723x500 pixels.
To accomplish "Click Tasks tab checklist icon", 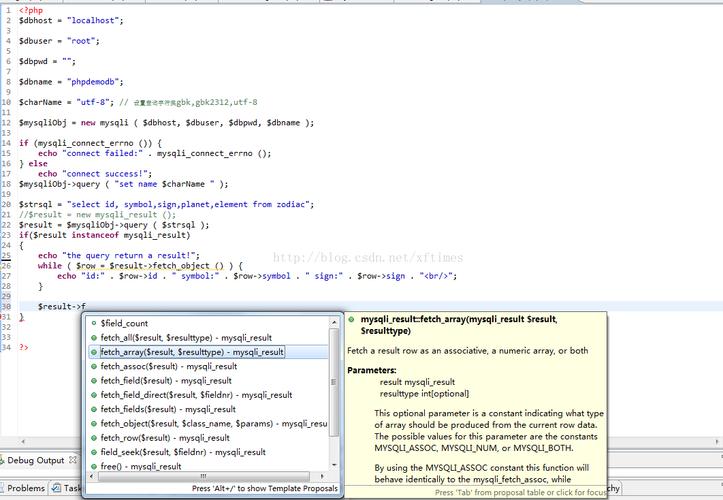I will point(56,488).
